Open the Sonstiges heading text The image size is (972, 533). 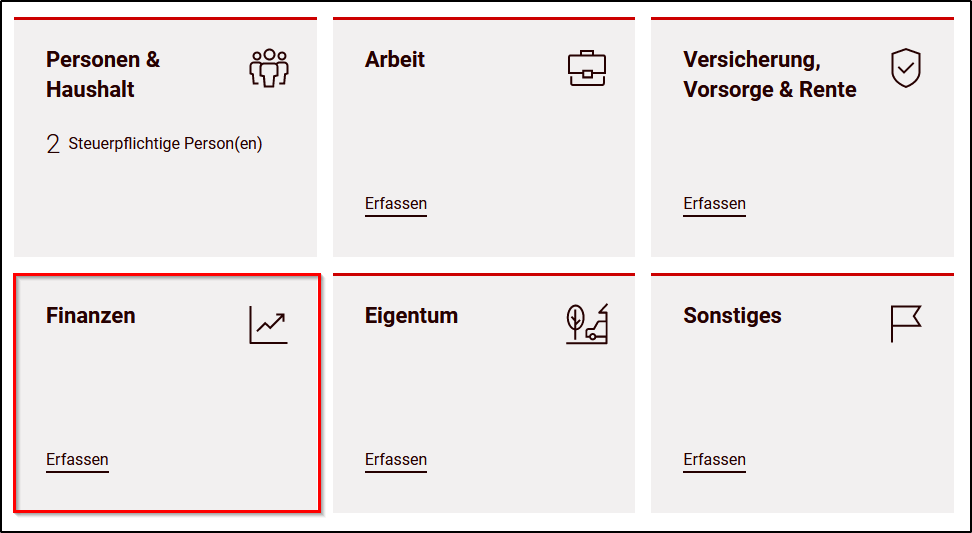732,315
